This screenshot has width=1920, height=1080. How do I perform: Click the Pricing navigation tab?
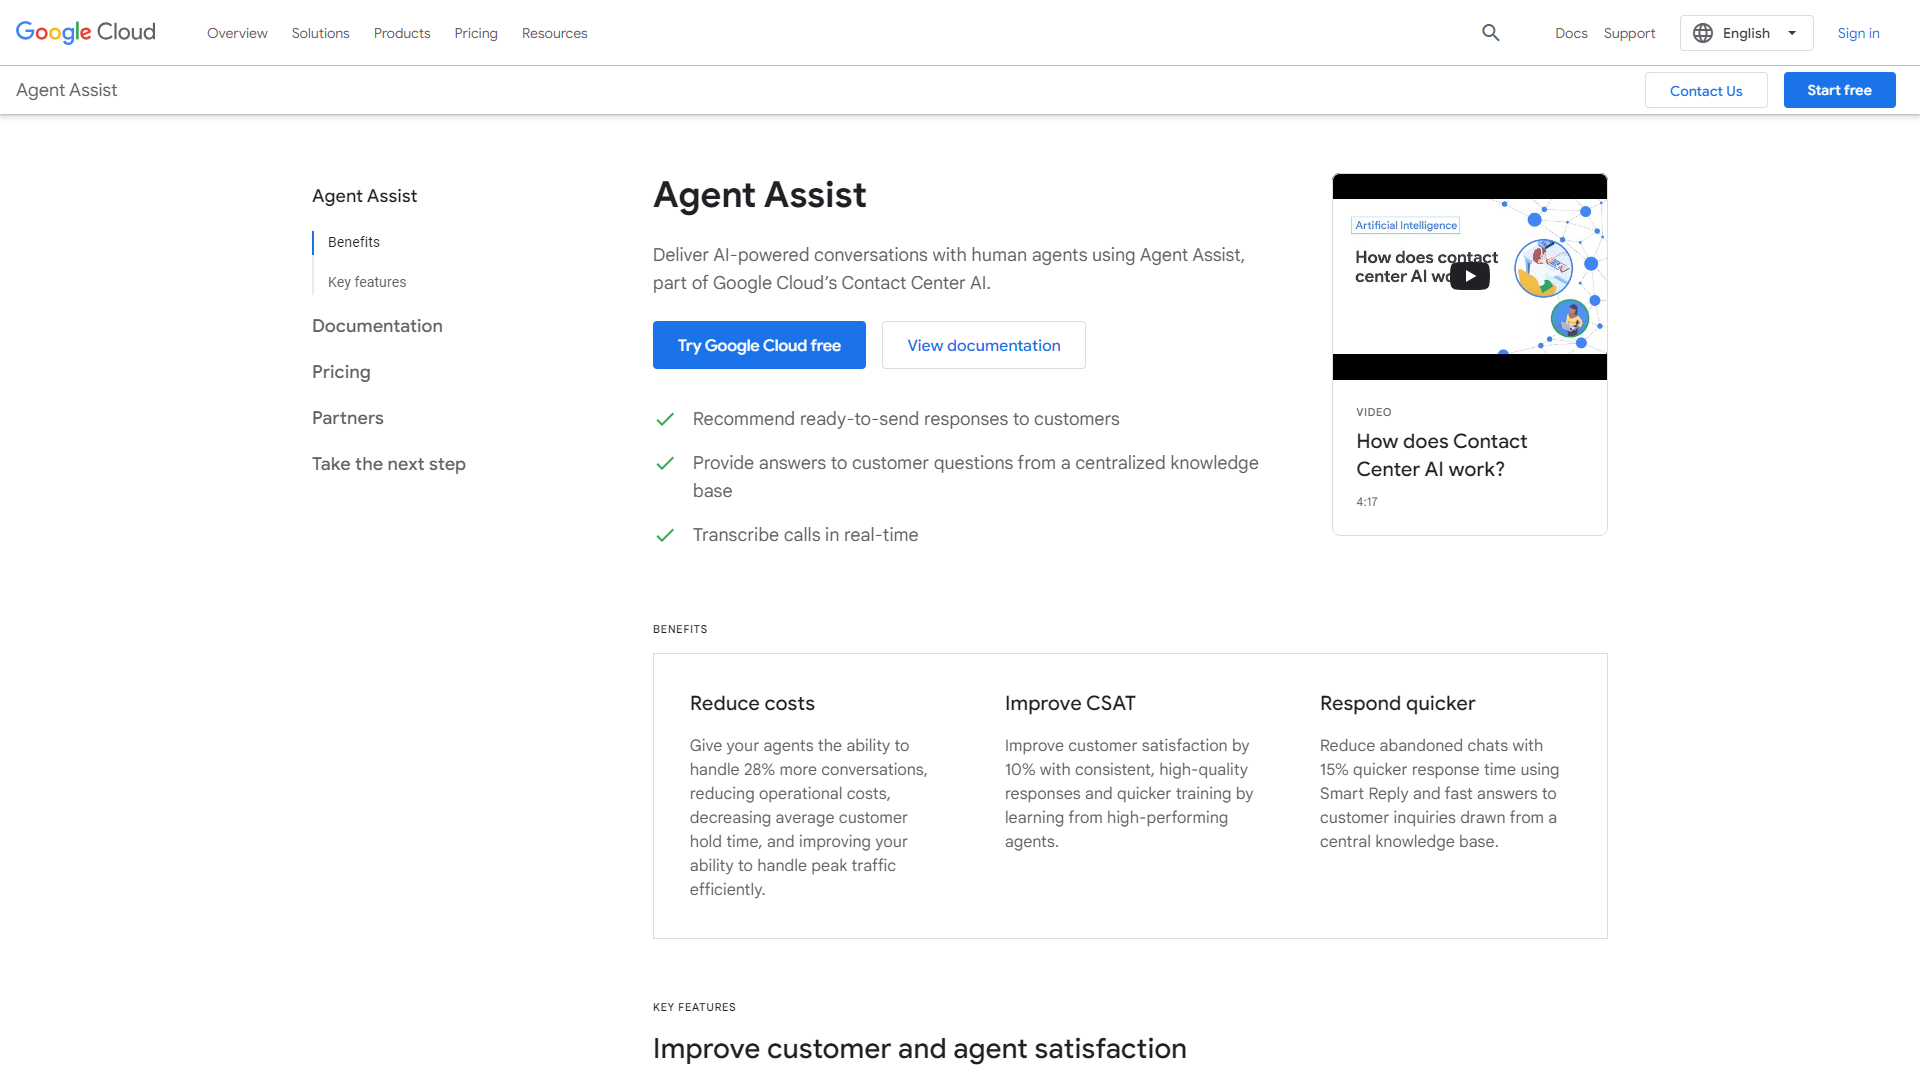476,32
